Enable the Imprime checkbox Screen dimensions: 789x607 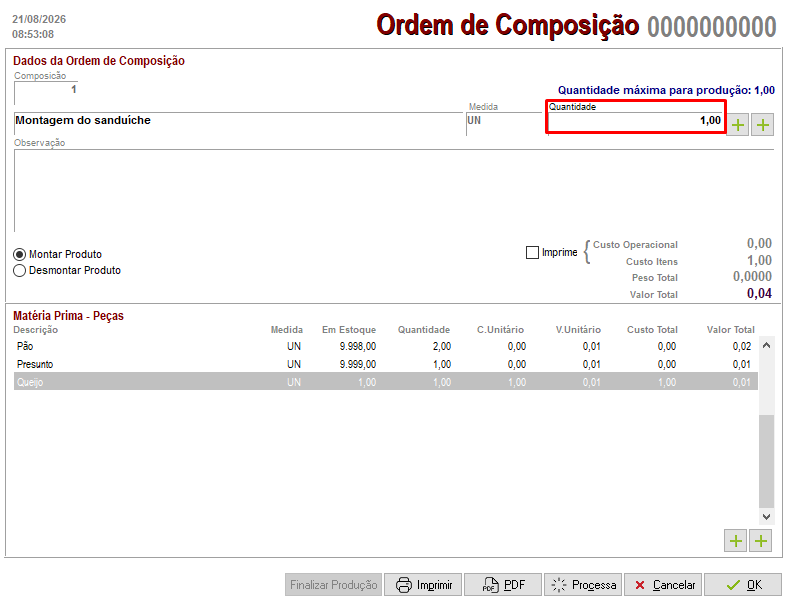532,252
